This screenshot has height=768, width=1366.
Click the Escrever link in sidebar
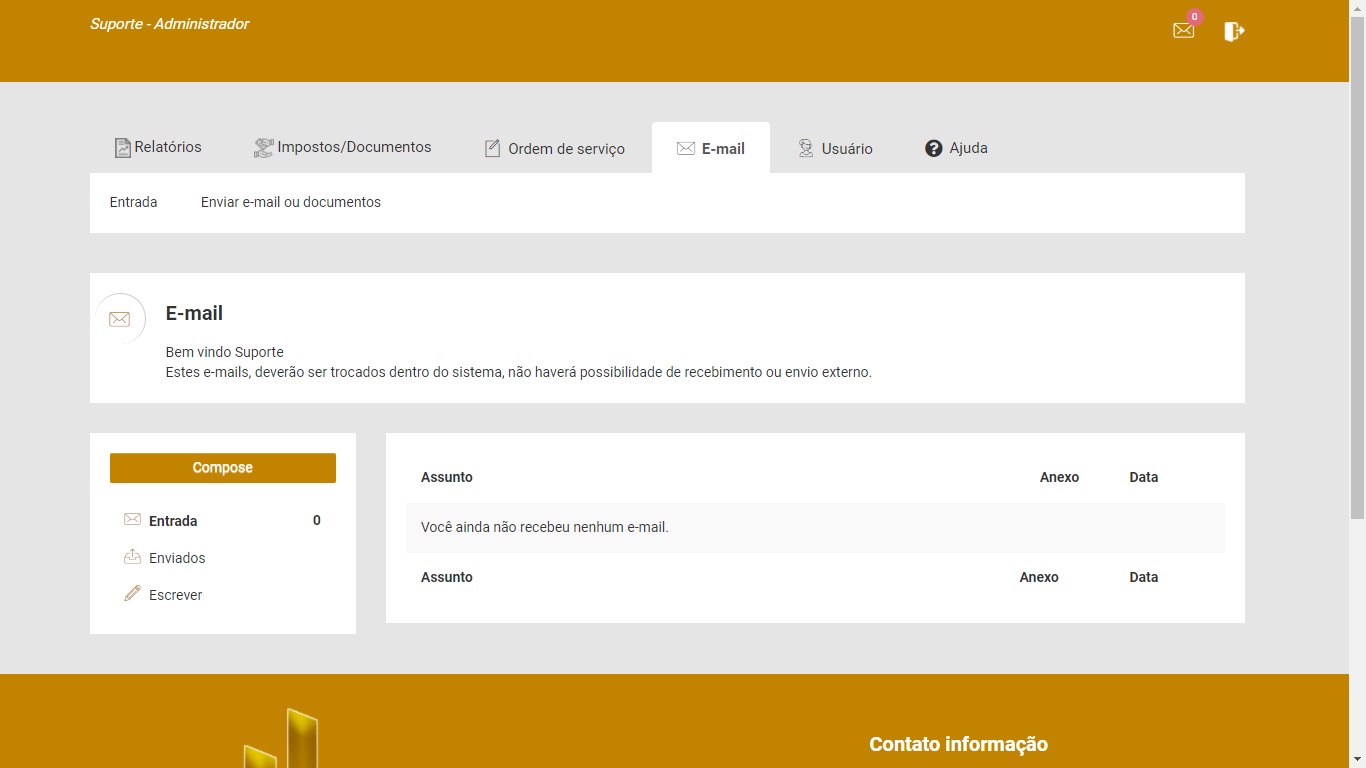click(x=175, y=595)
